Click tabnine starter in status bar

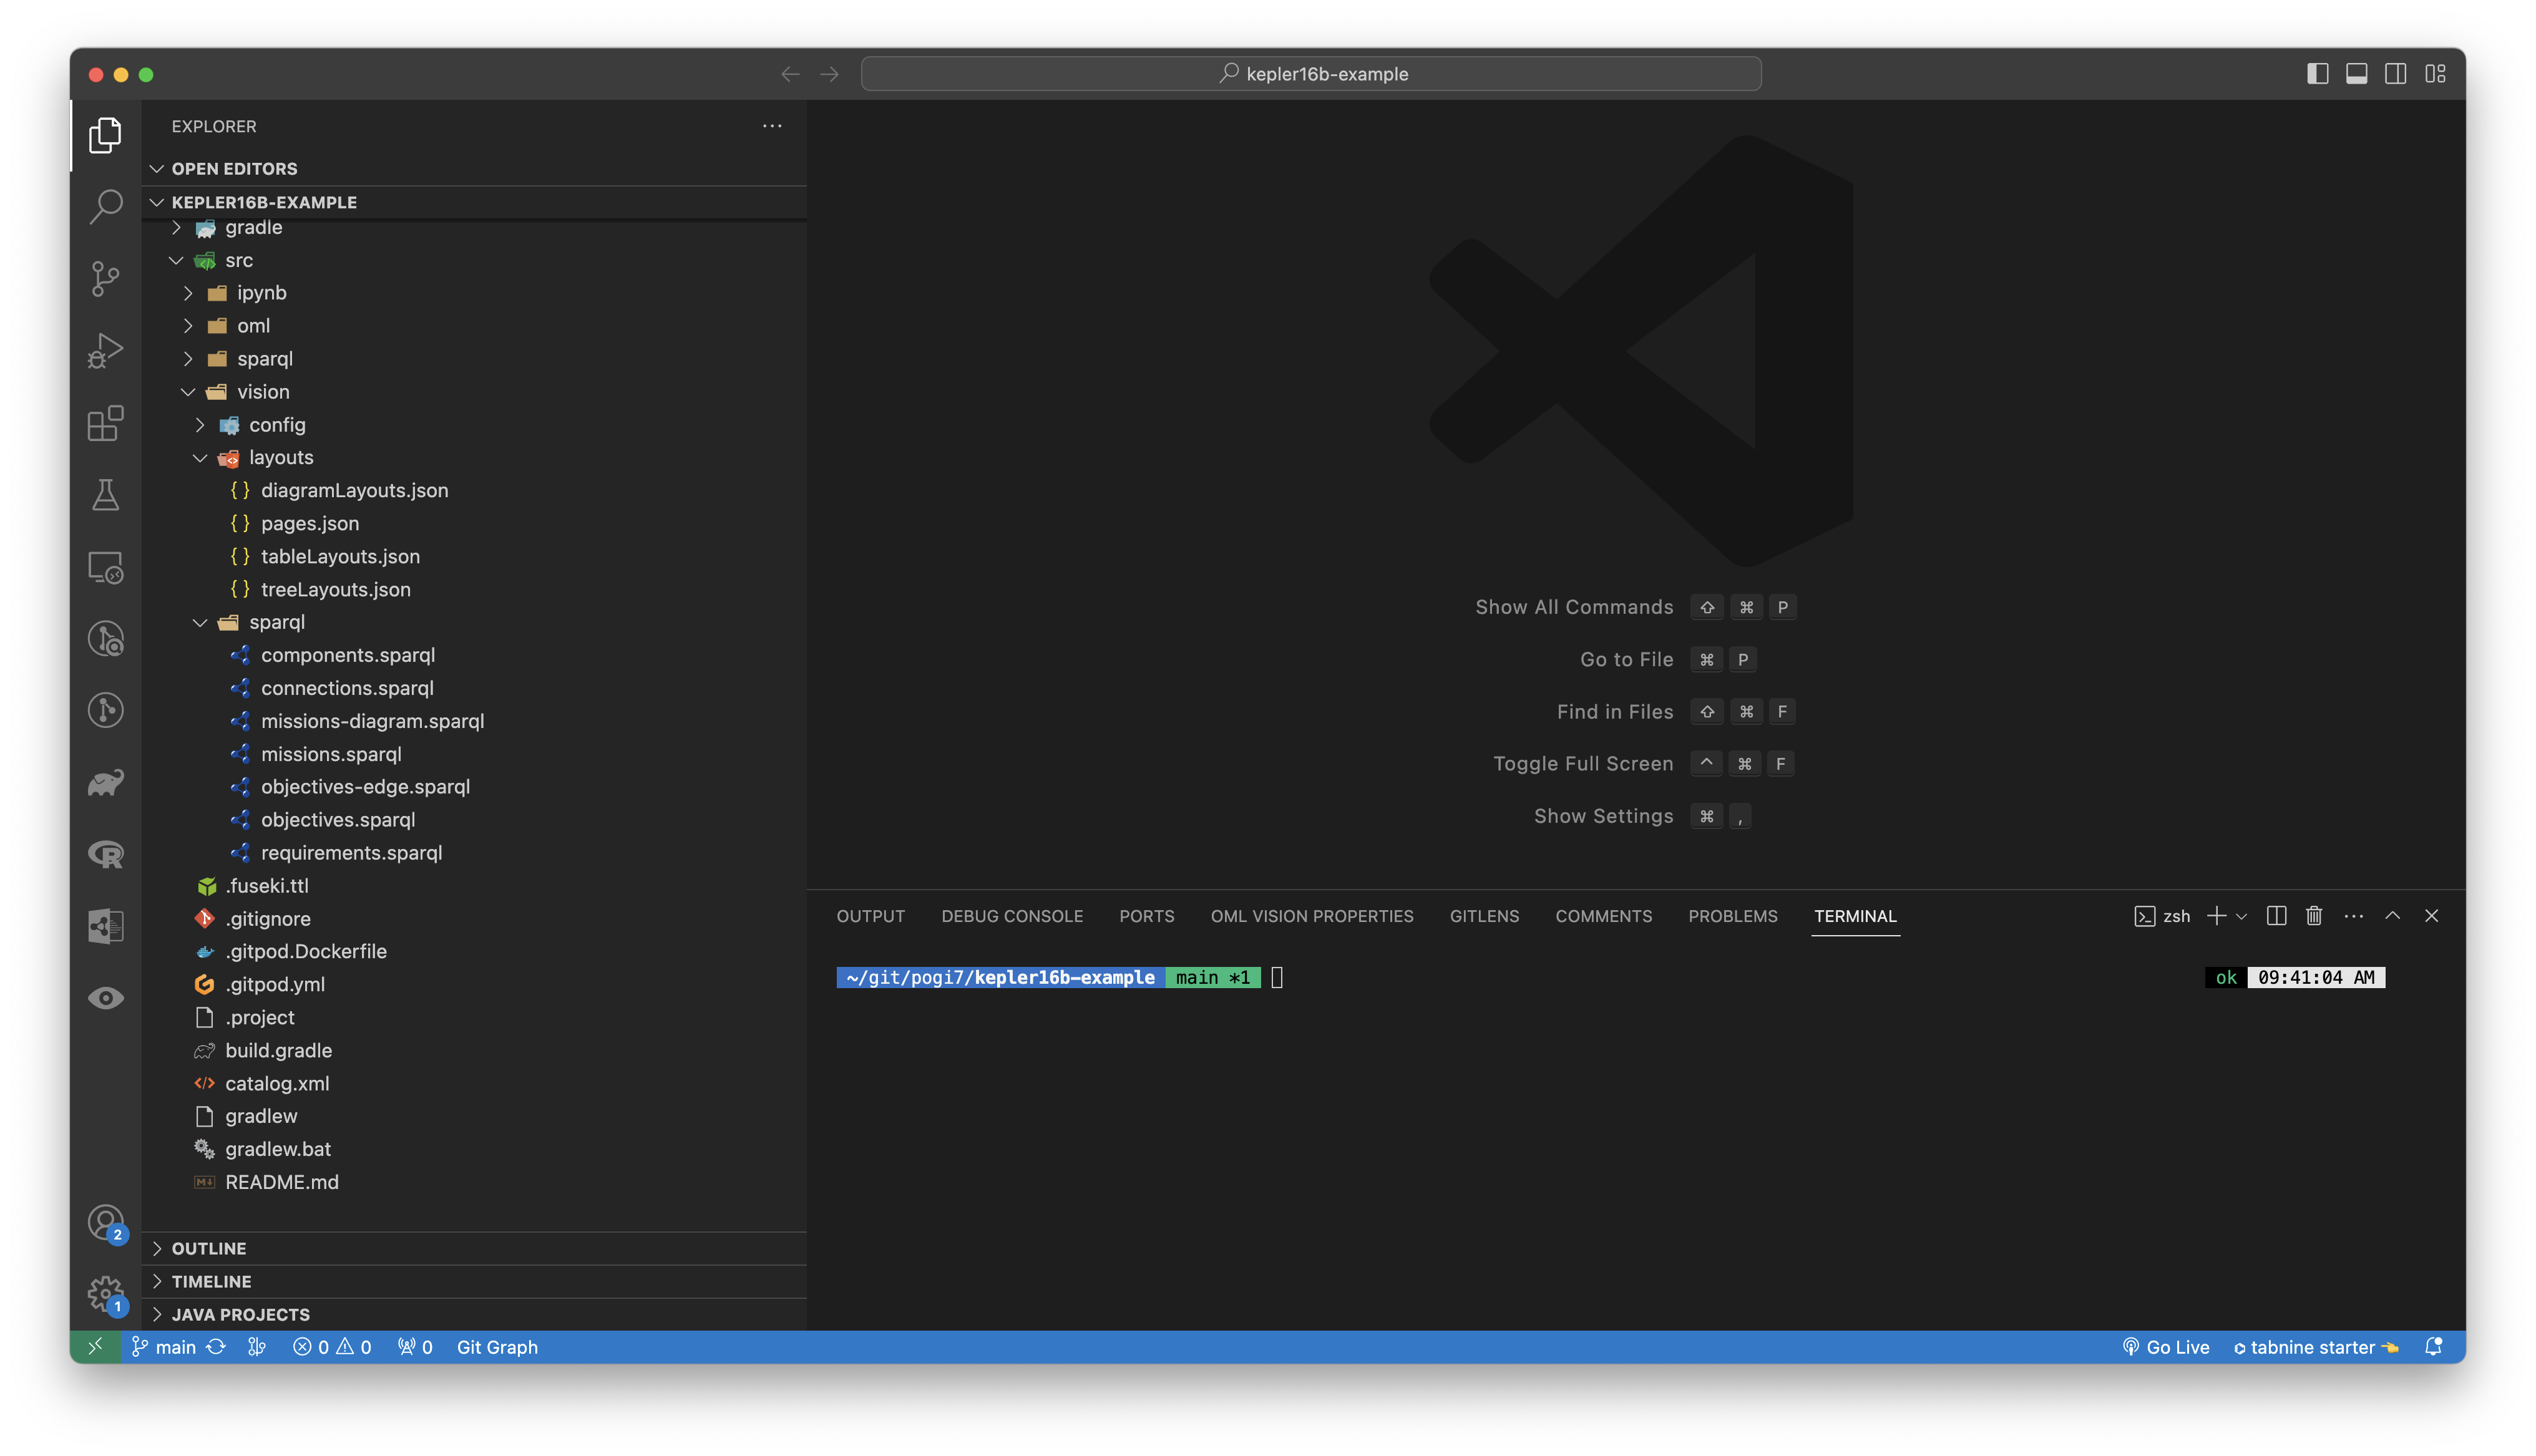(2315, 1347)
